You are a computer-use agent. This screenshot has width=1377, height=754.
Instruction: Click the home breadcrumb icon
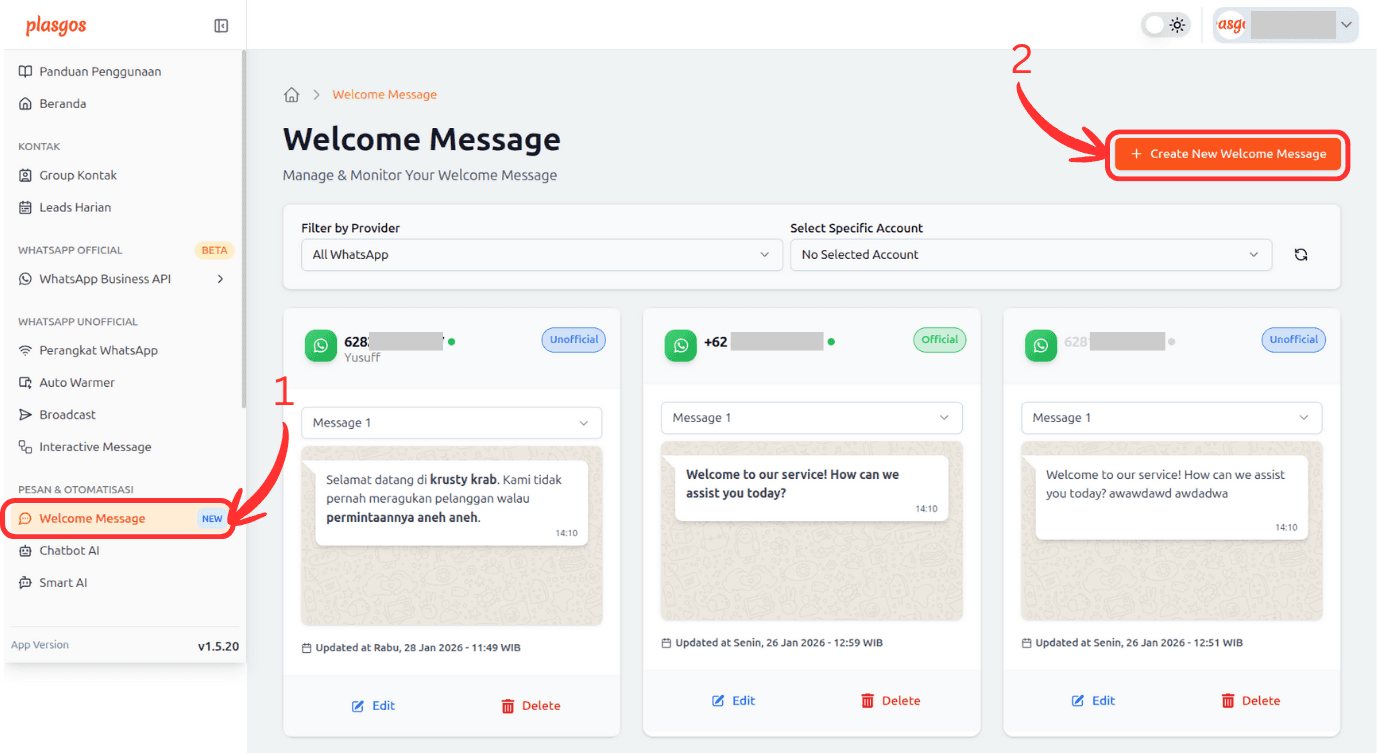click(x=291, y=93)
